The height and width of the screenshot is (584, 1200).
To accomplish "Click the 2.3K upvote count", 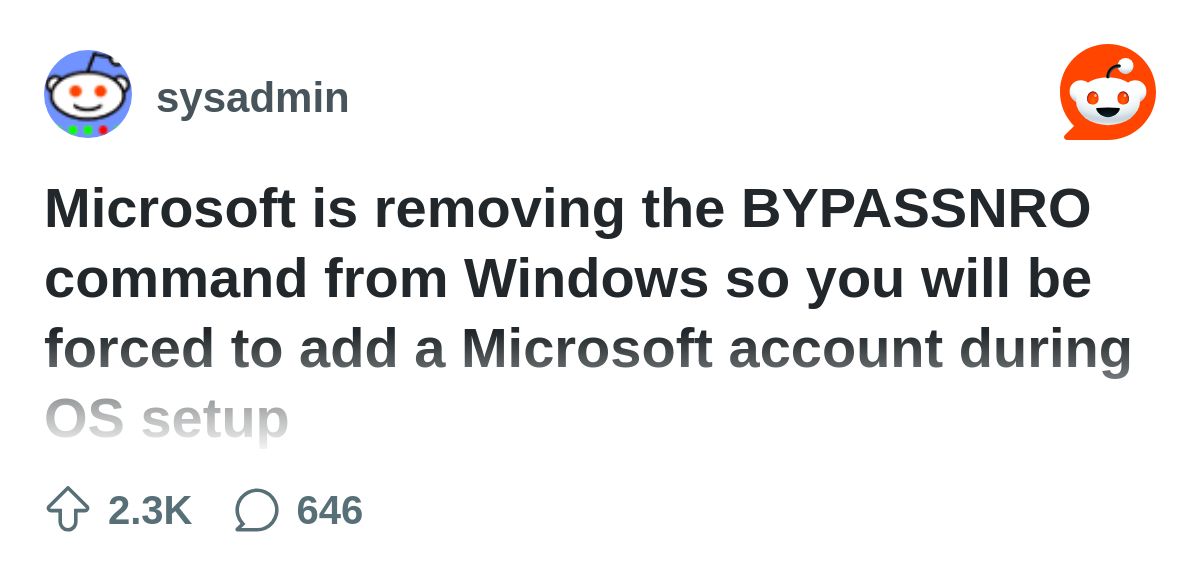I will [x=149, y=510].
